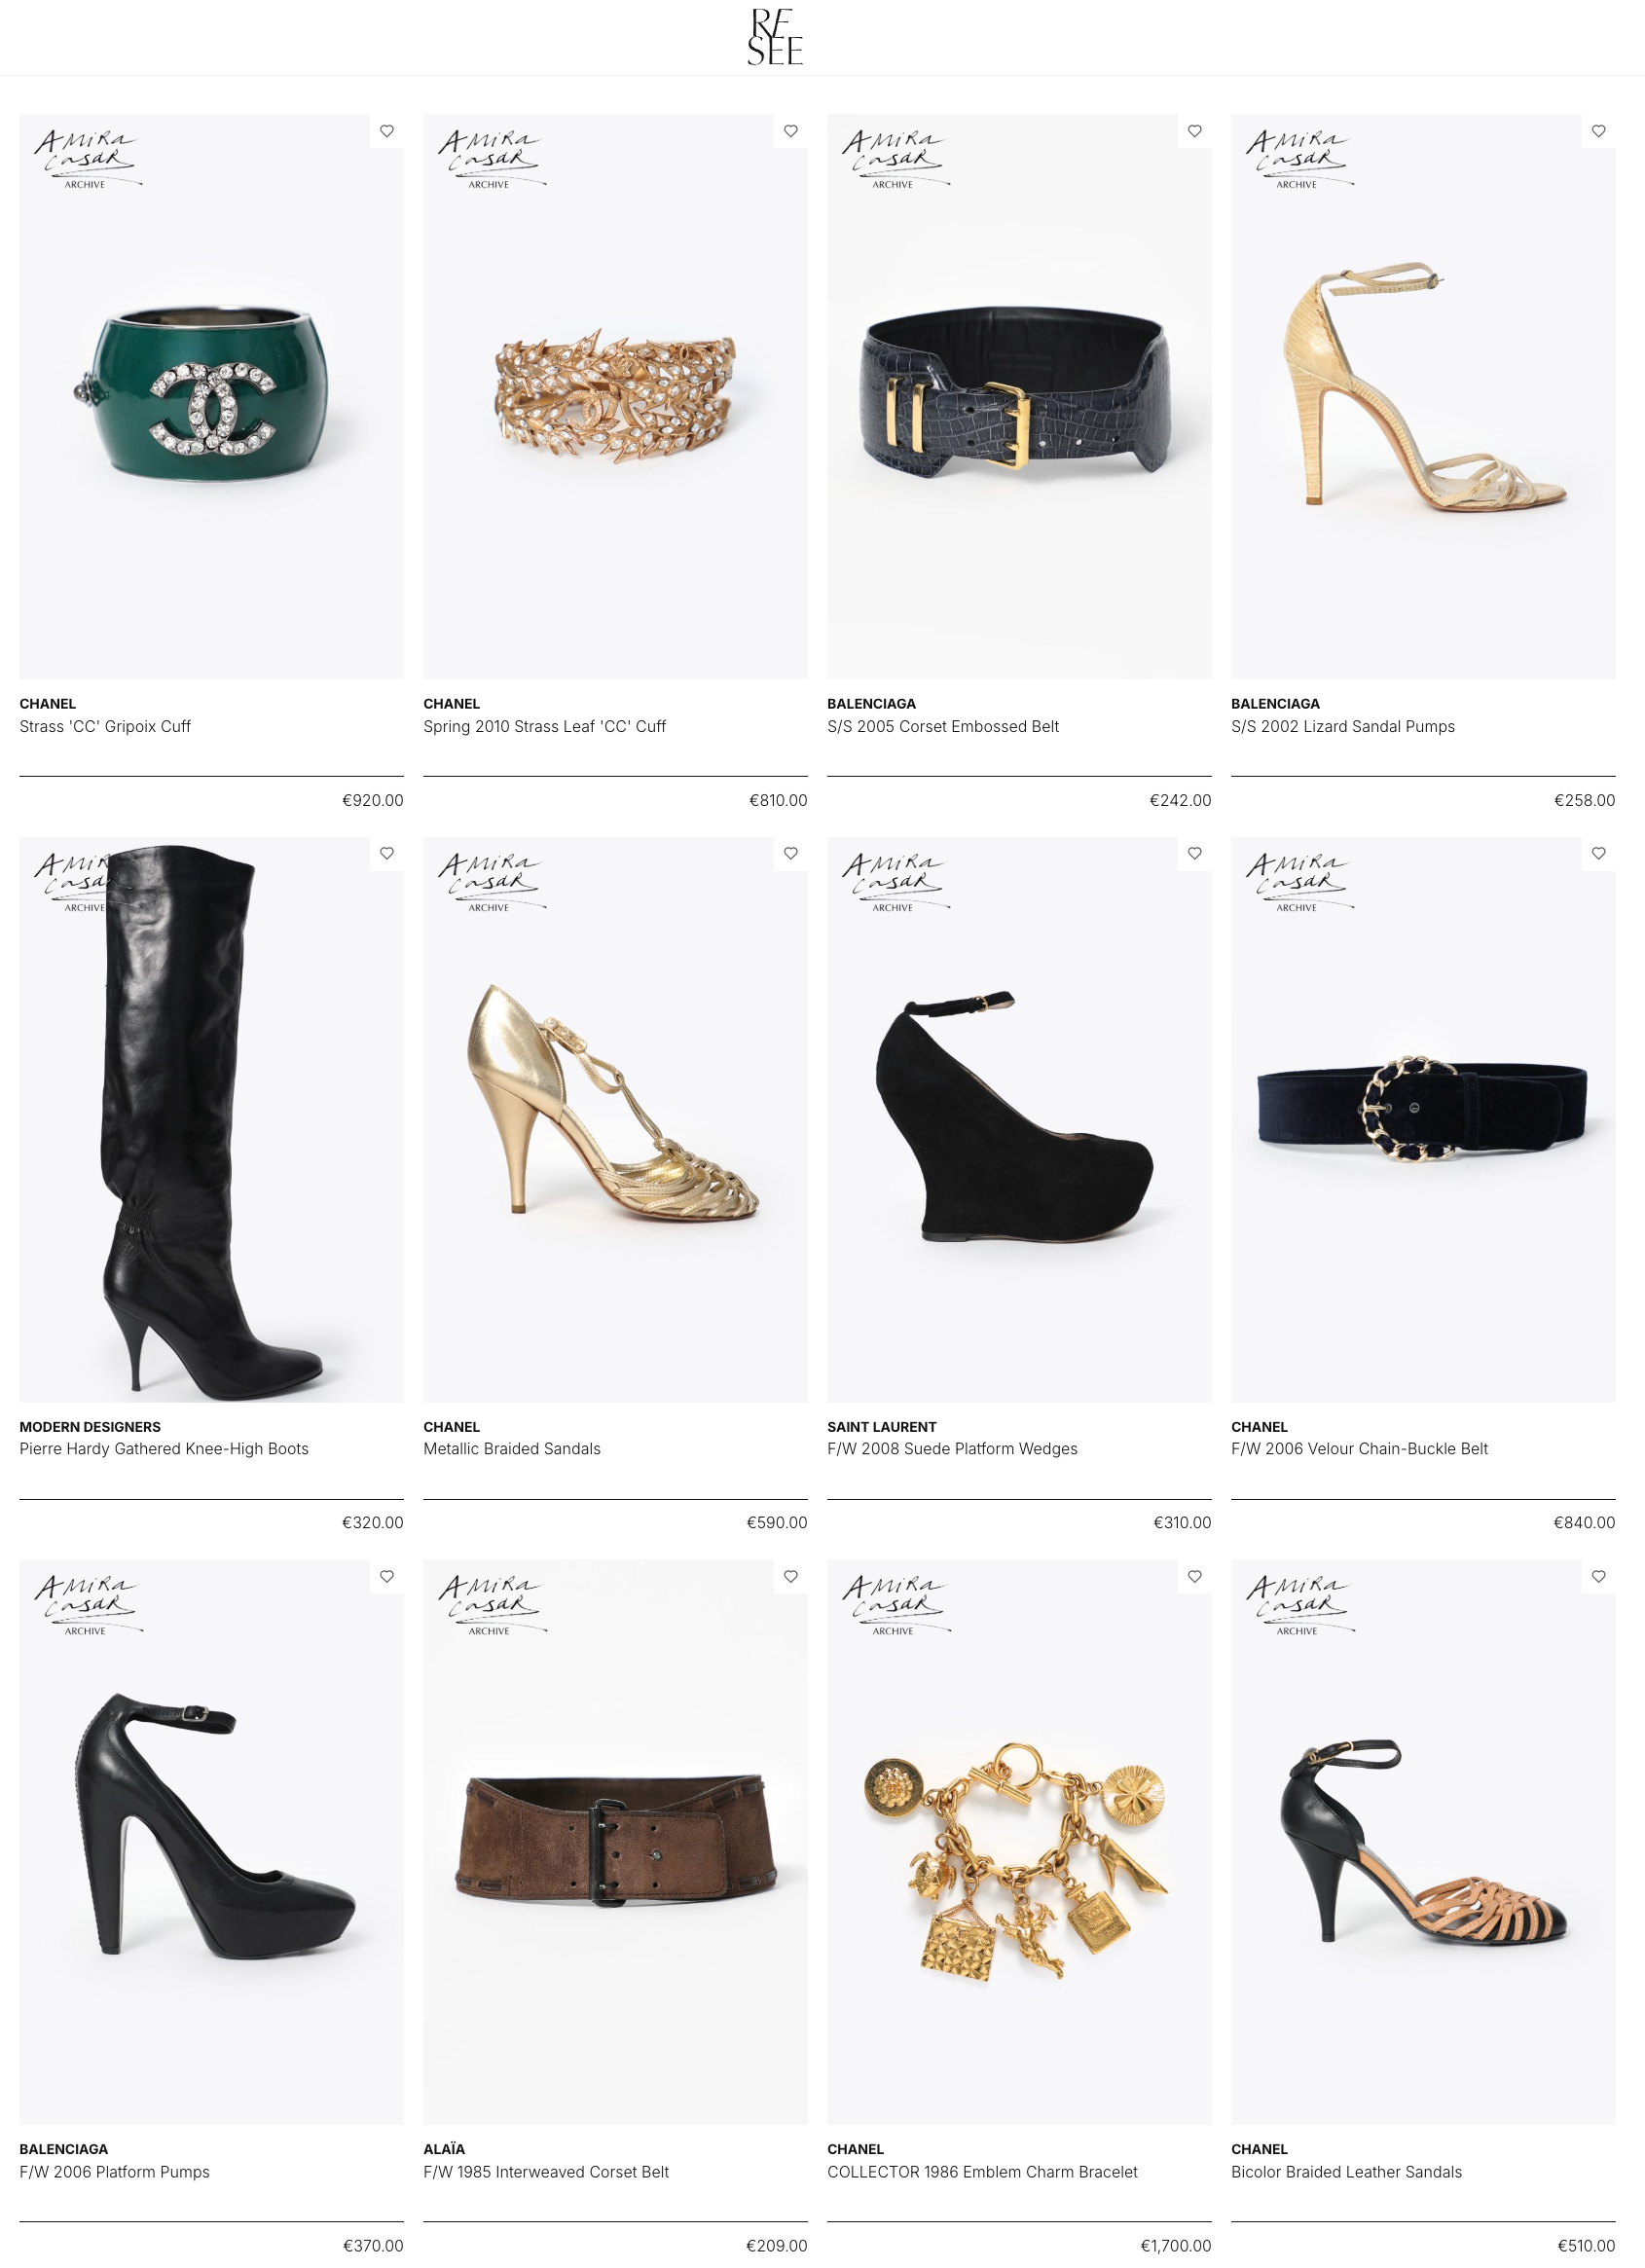Save the Alaïa Interweaved Corset Belt heart
The width and height of the screenshot is (1645, 2268).
791,1576
